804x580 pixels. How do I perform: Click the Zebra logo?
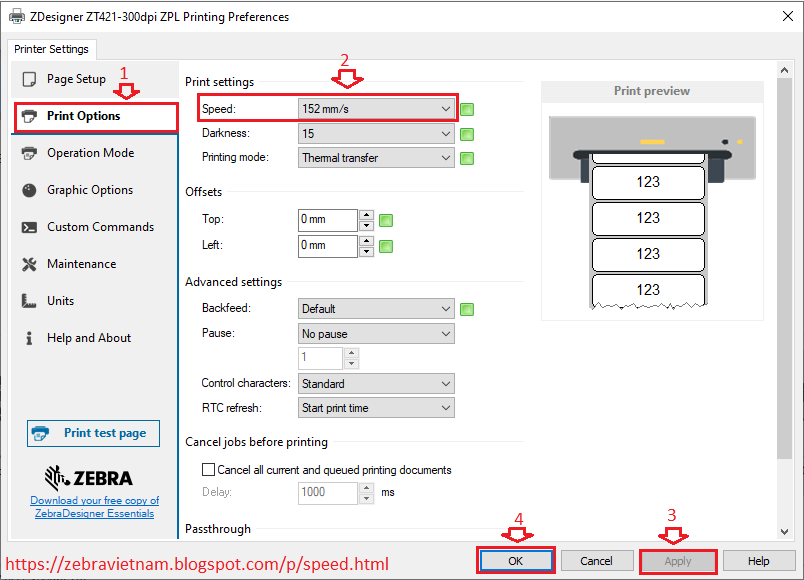89,478
